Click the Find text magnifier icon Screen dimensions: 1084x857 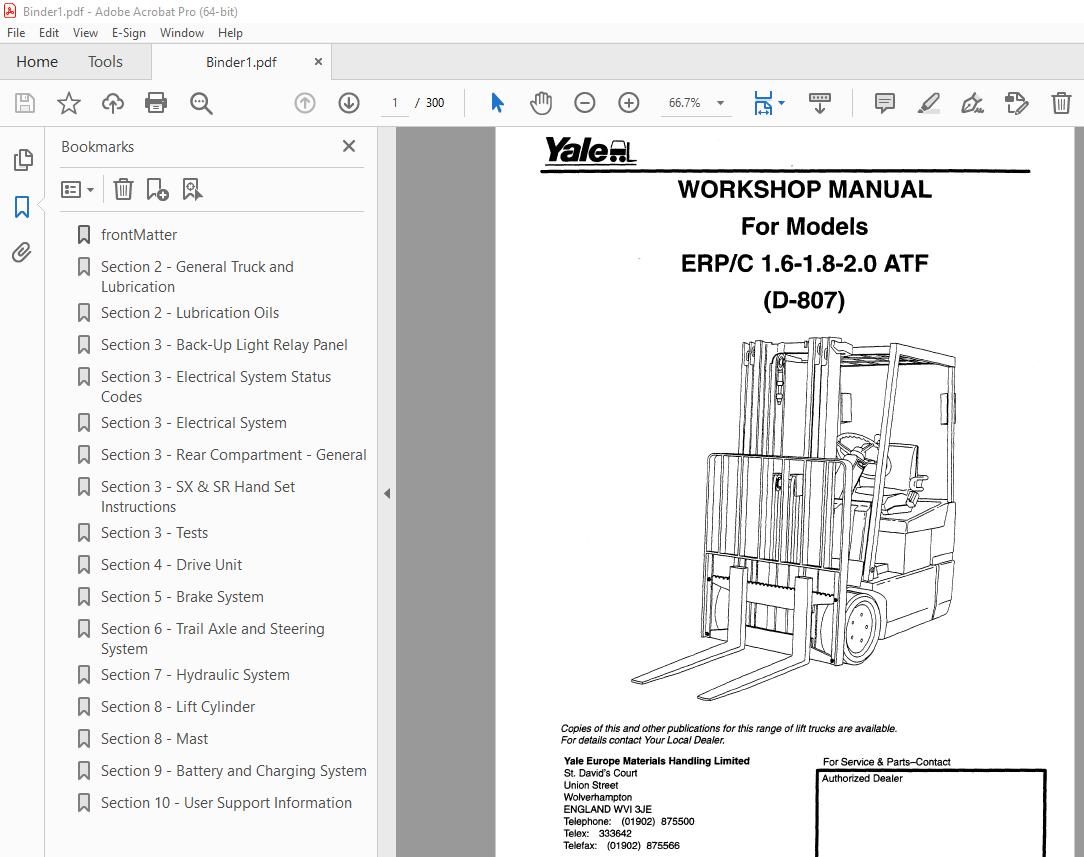(x=201, y=103)
